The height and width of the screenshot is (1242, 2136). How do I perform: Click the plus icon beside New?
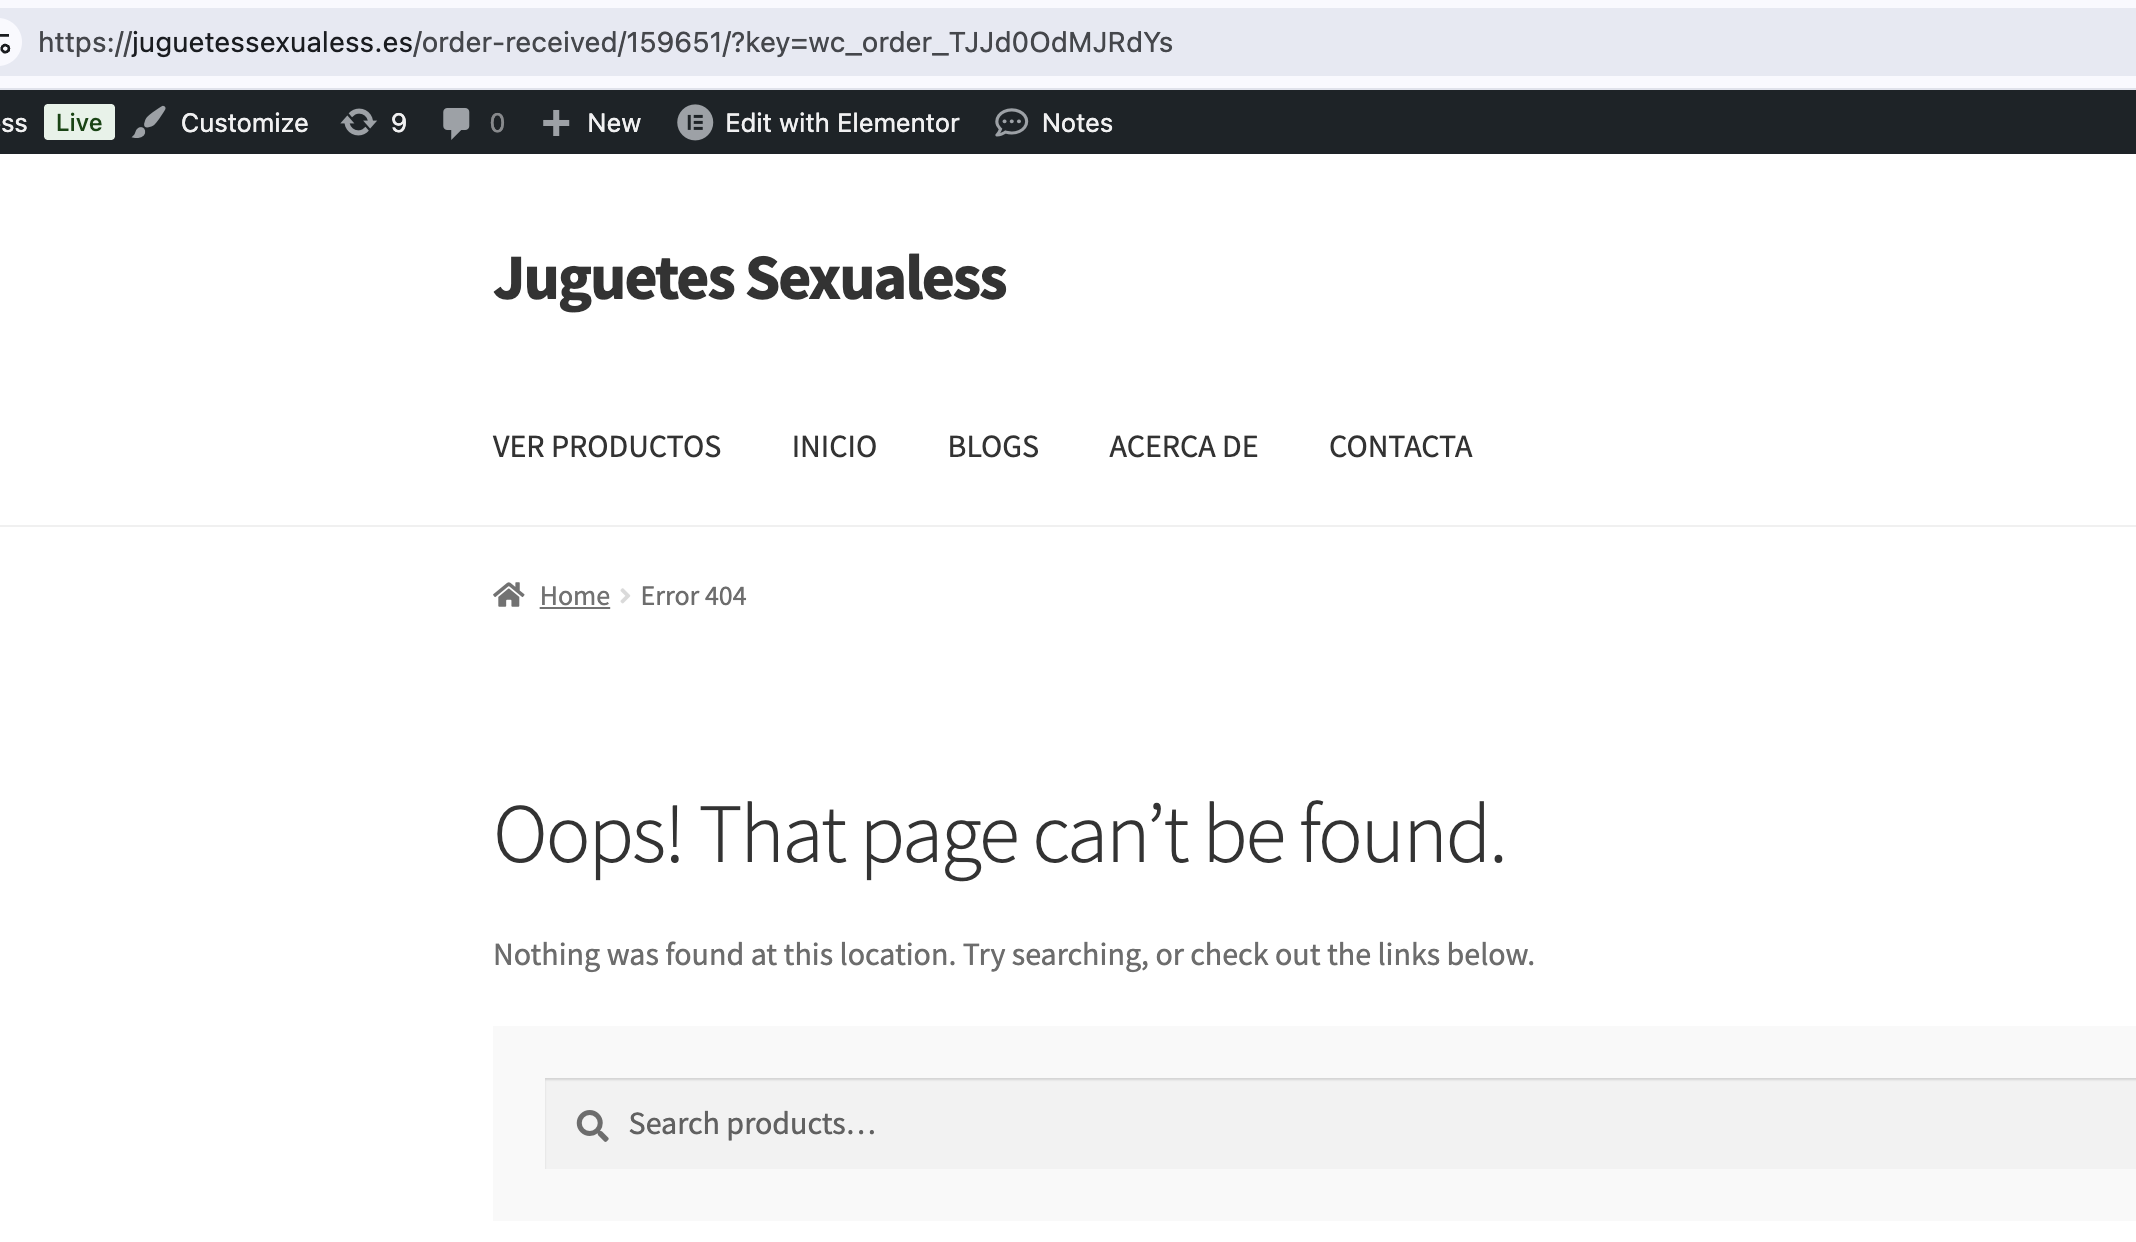click(x=556, y=123)
